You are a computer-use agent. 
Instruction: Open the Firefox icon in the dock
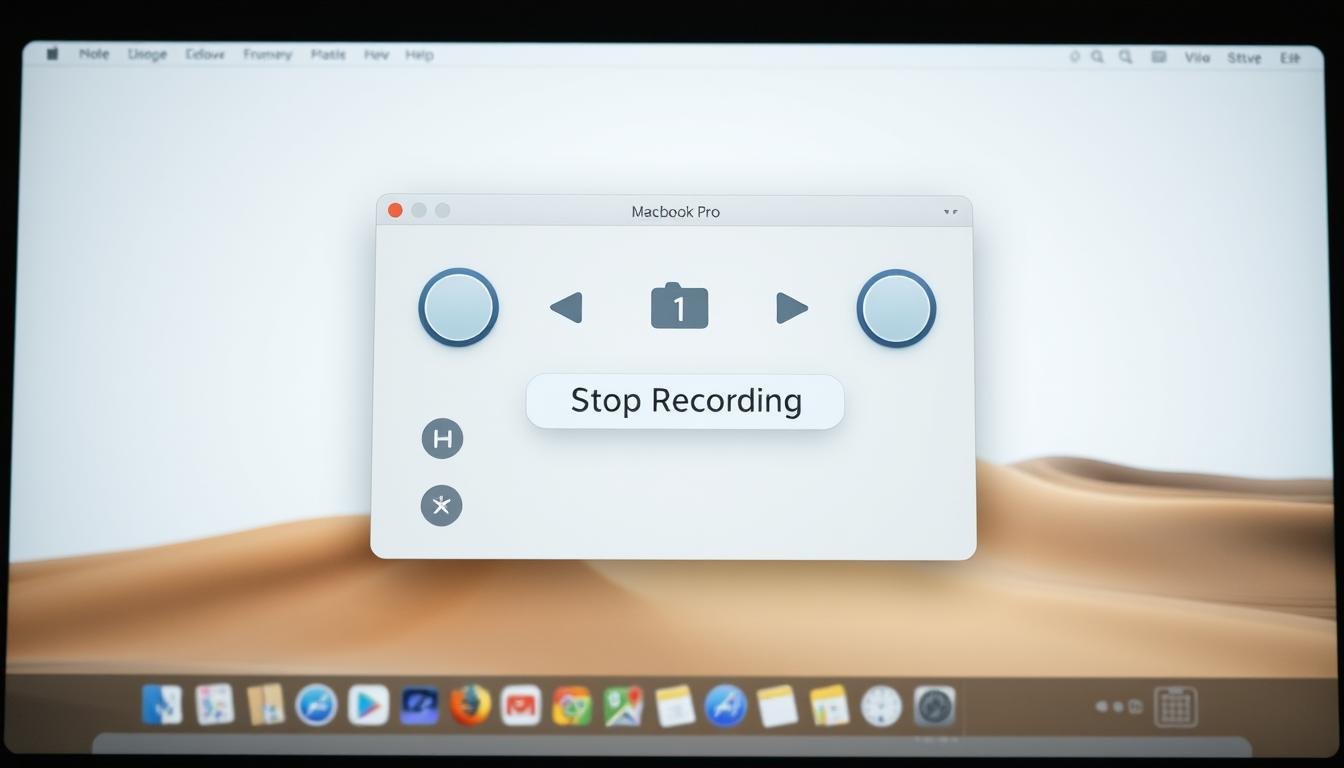click(470, 705)
